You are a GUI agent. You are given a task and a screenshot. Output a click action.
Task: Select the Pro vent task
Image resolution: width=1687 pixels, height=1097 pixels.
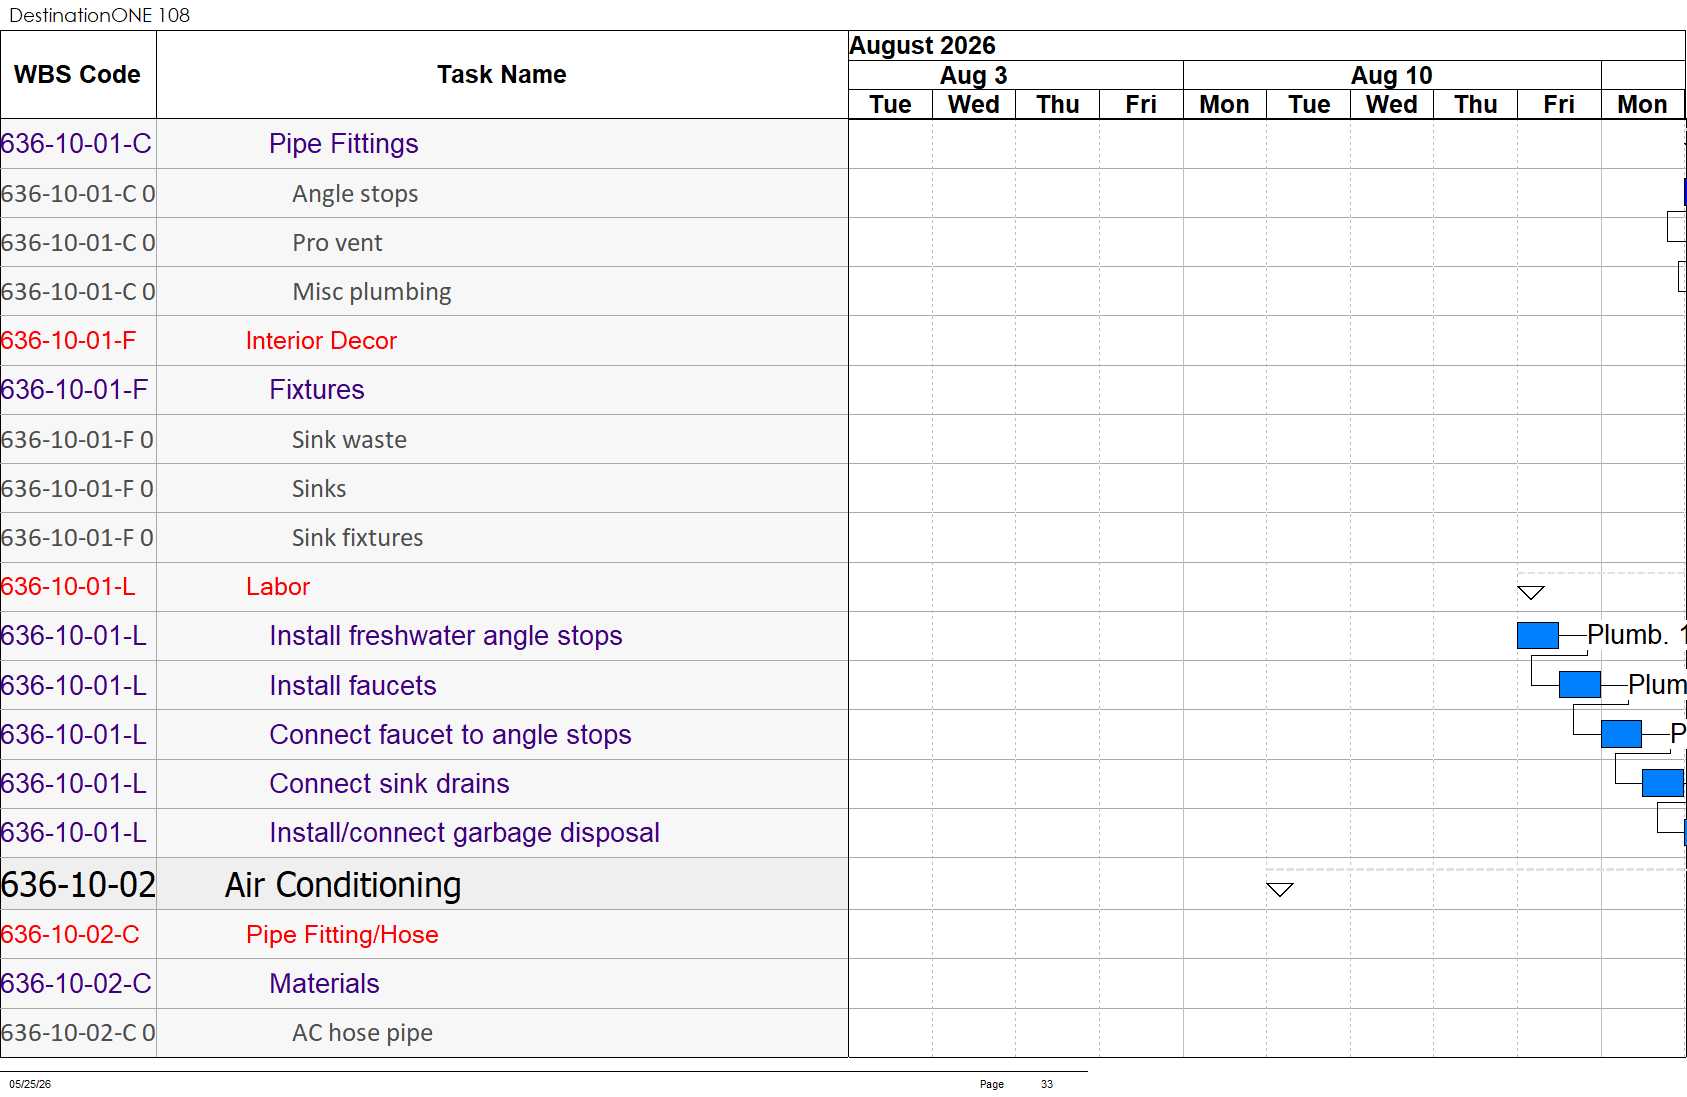click(337, 243)
